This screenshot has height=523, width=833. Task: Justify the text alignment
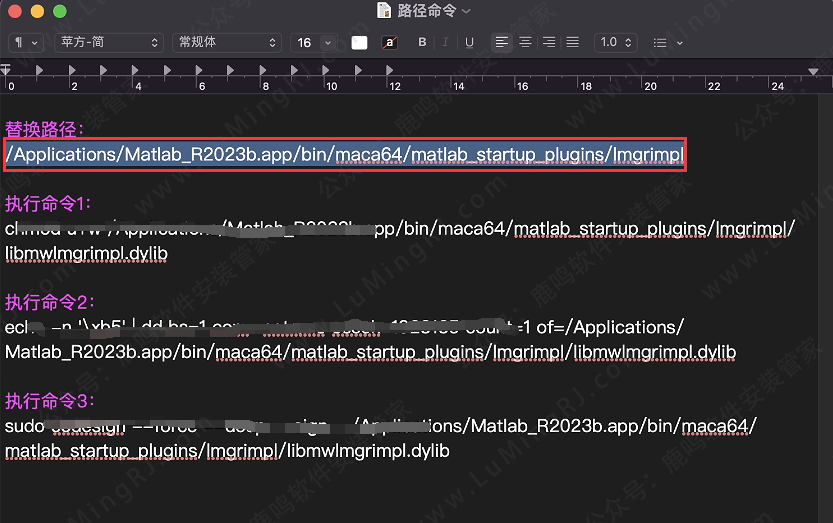pyautogui.click(x=572, y=43)
